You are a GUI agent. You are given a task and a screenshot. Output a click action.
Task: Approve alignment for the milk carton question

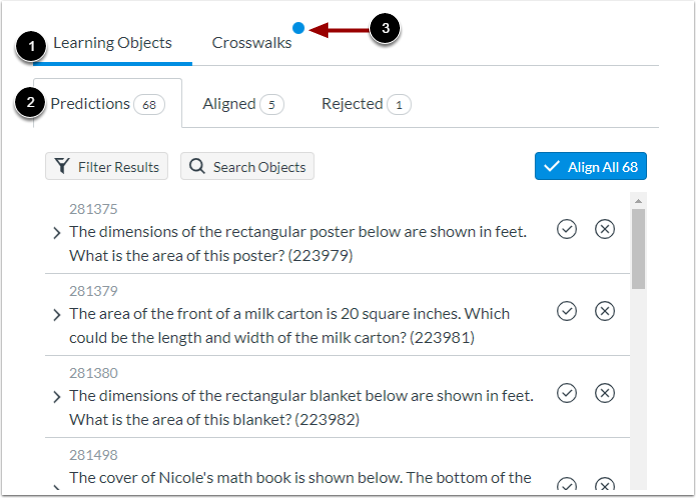click(x=567, y=312)
